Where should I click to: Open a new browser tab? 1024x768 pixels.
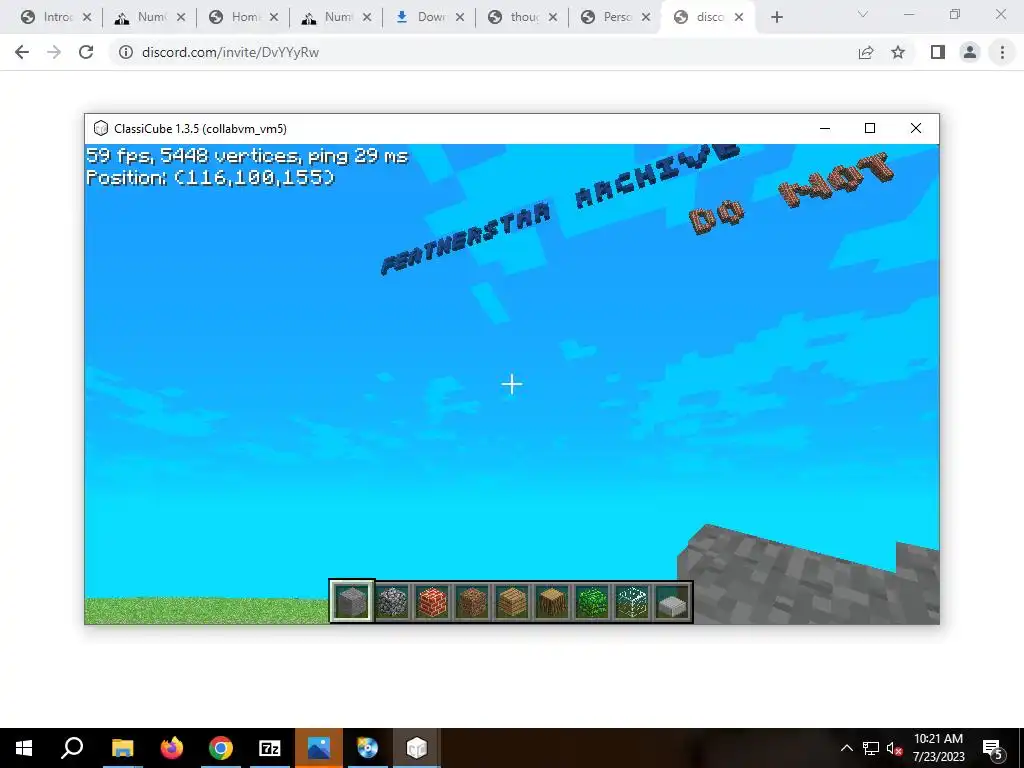click(776, 18)
